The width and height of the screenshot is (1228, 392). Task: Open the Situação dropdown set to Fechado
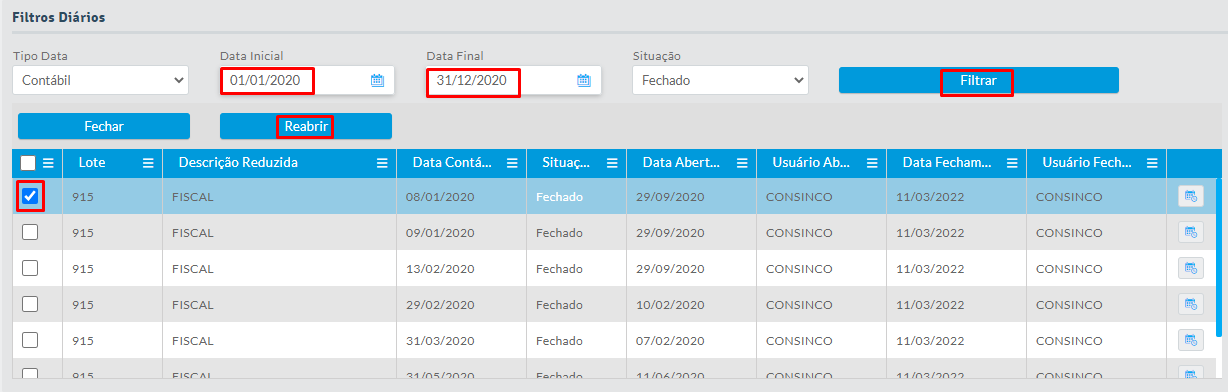pos(720,80)
